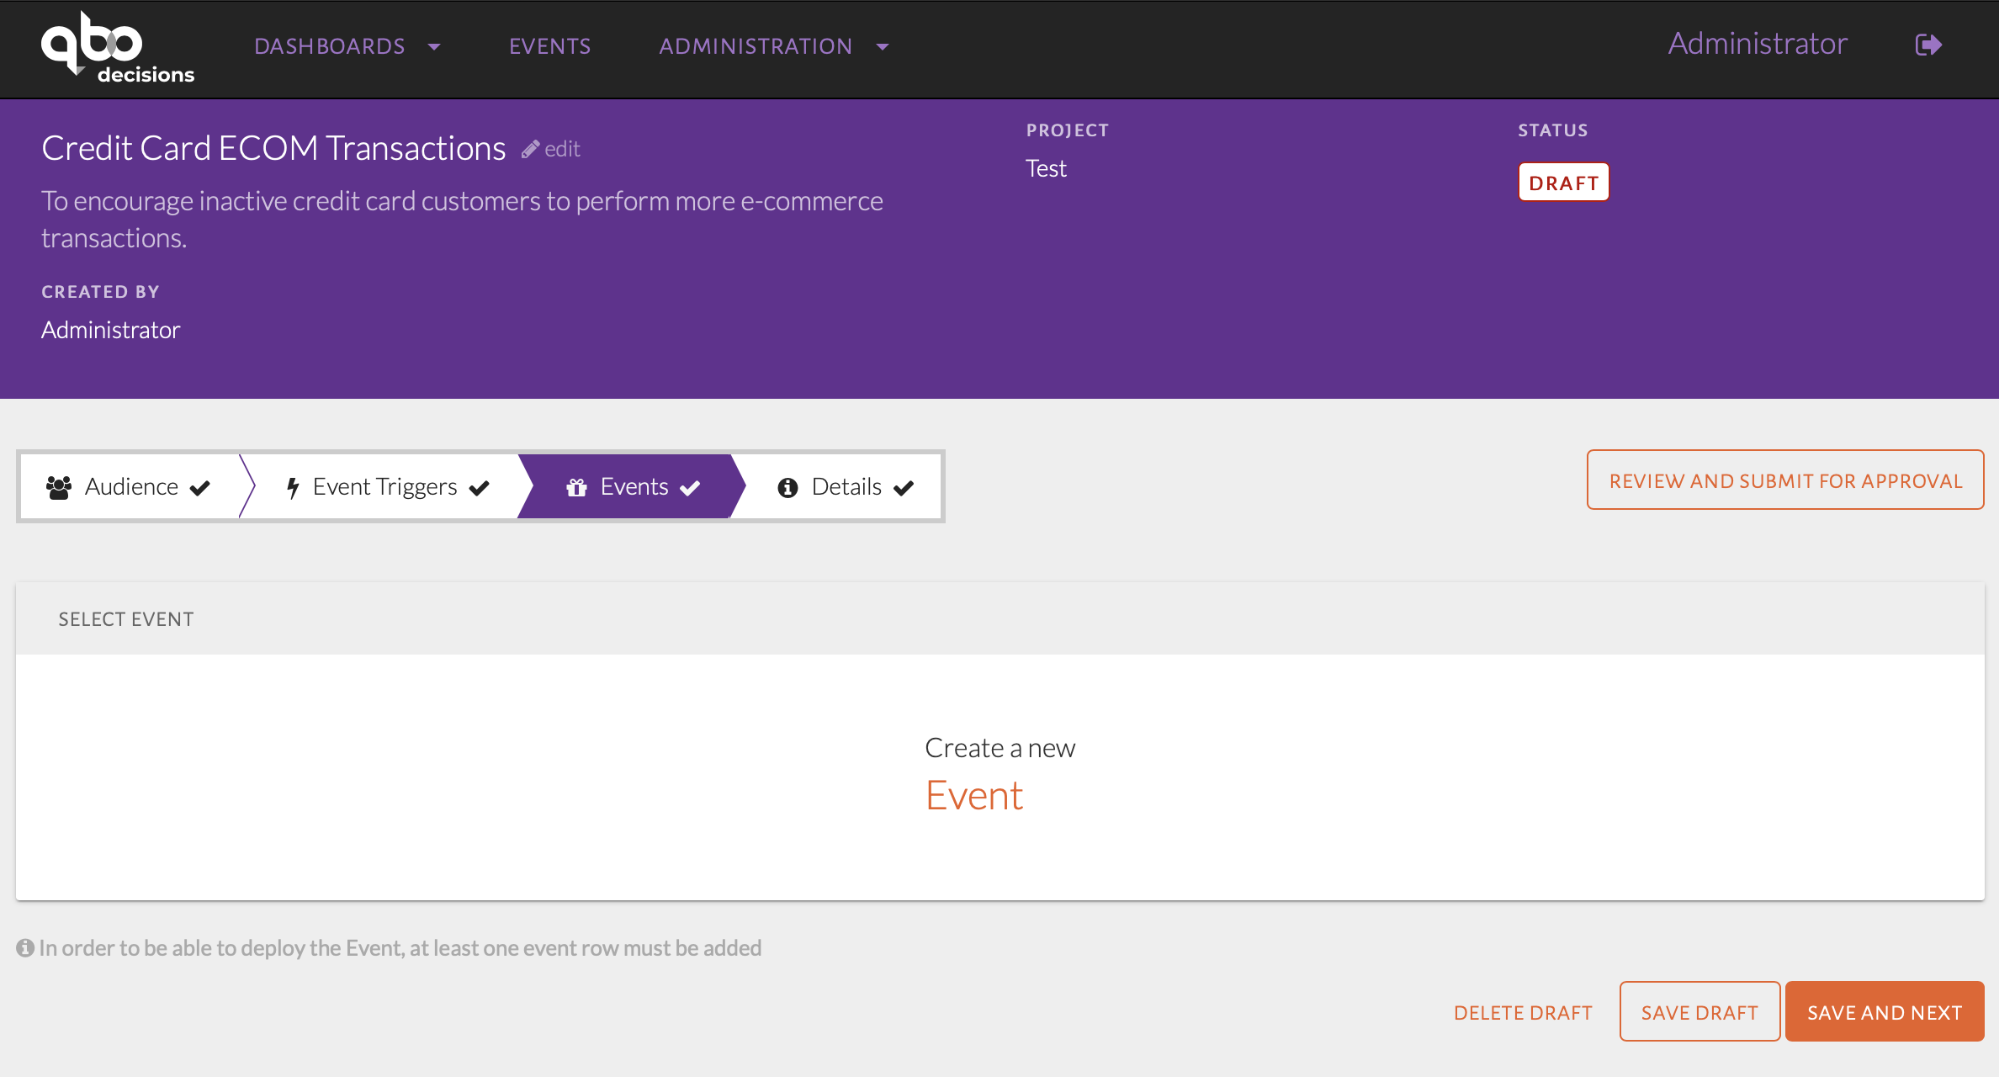Click the Credit Card ECOM Transactions title
Screen dimensions: 1999x1077
274,148
